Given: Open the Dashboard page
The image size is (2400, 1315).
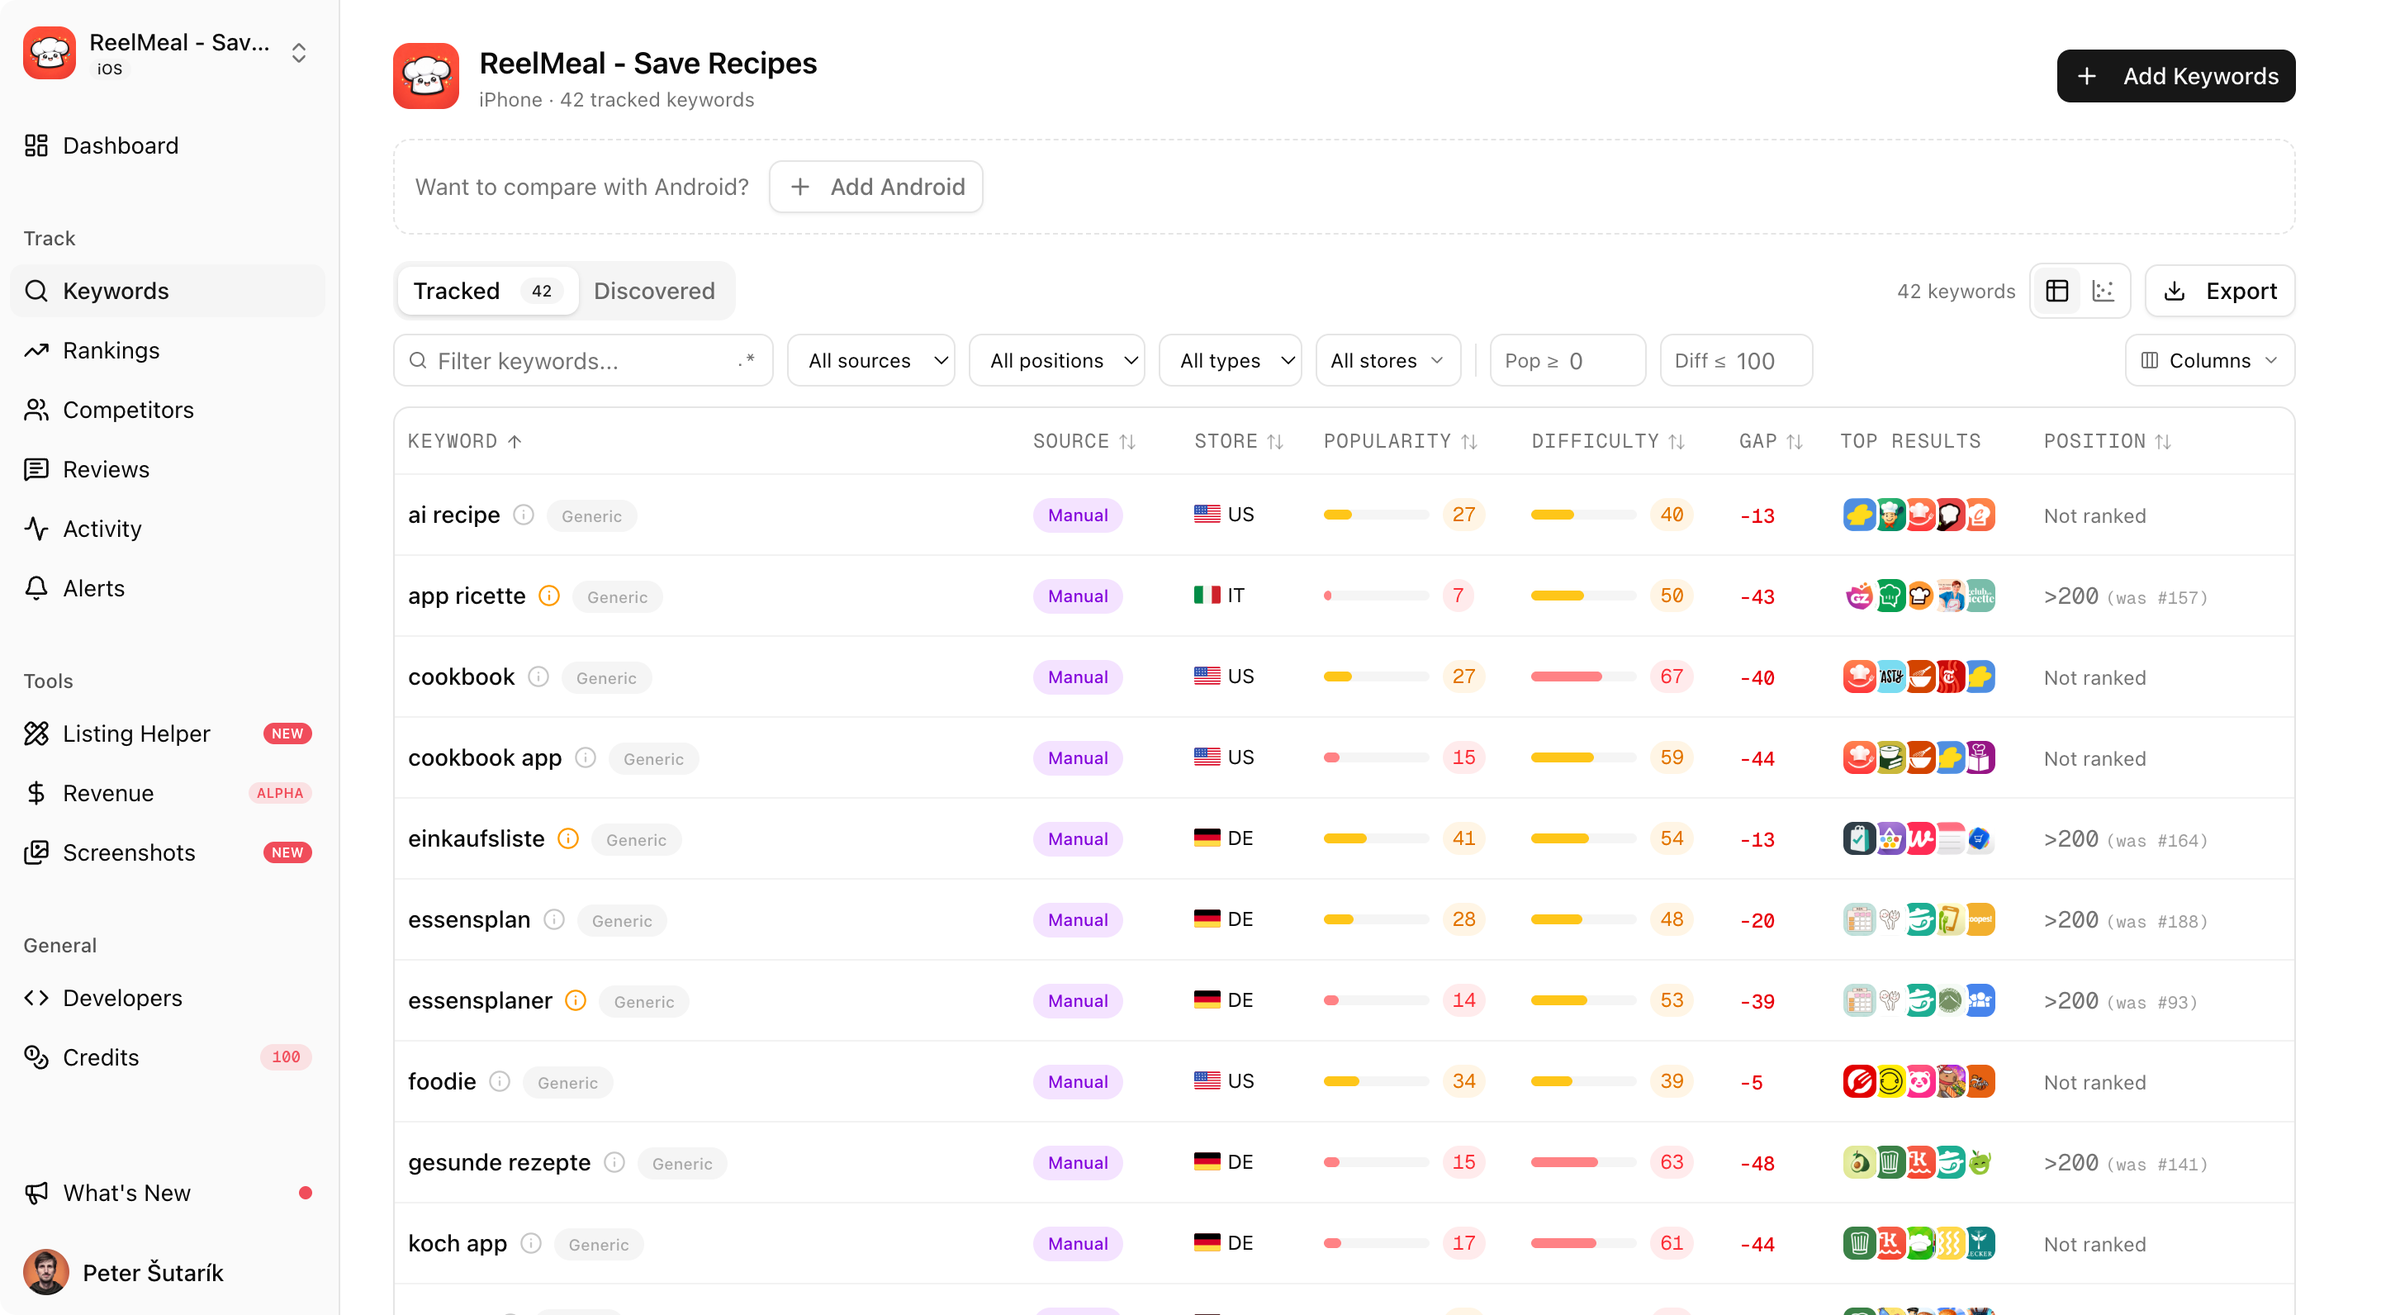Looking at the screenshot, I should (x=167, y=146).
